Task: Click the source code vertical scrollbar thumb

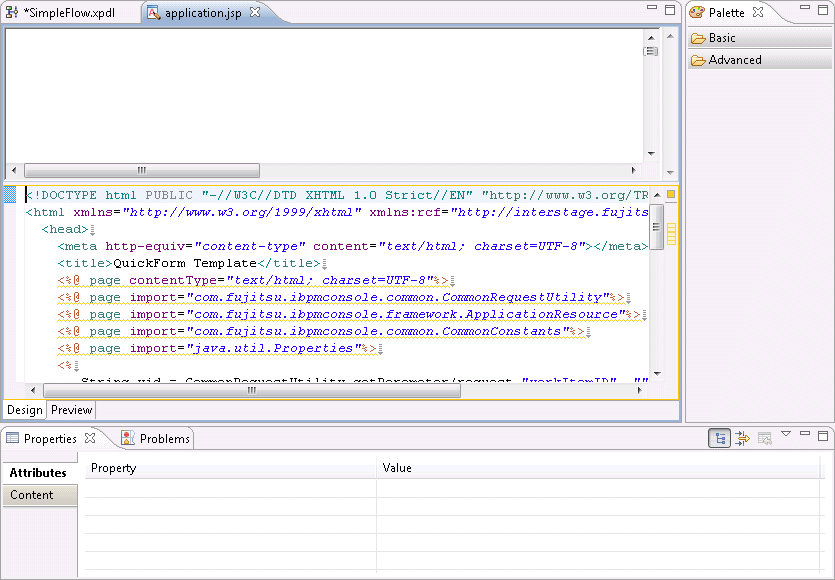Action: [x=657, y=226]
